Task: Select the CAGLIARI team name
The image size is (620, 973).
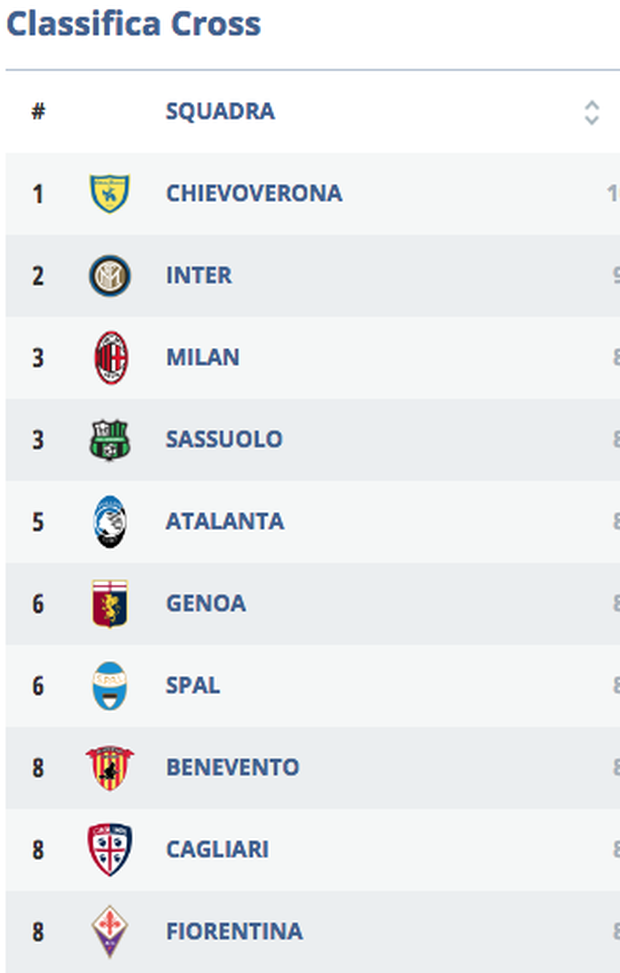Action: pyautogui.click(x=217, y=849)
